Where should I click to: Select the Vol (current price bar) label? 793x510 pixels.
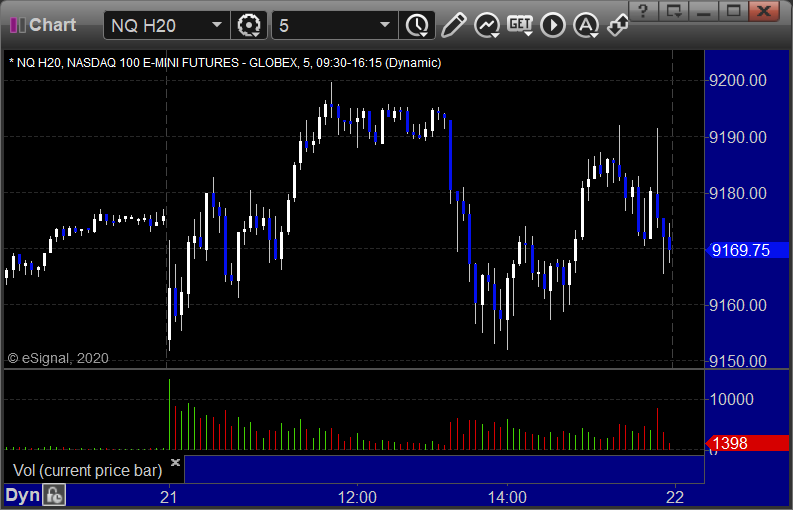[87, 471]
